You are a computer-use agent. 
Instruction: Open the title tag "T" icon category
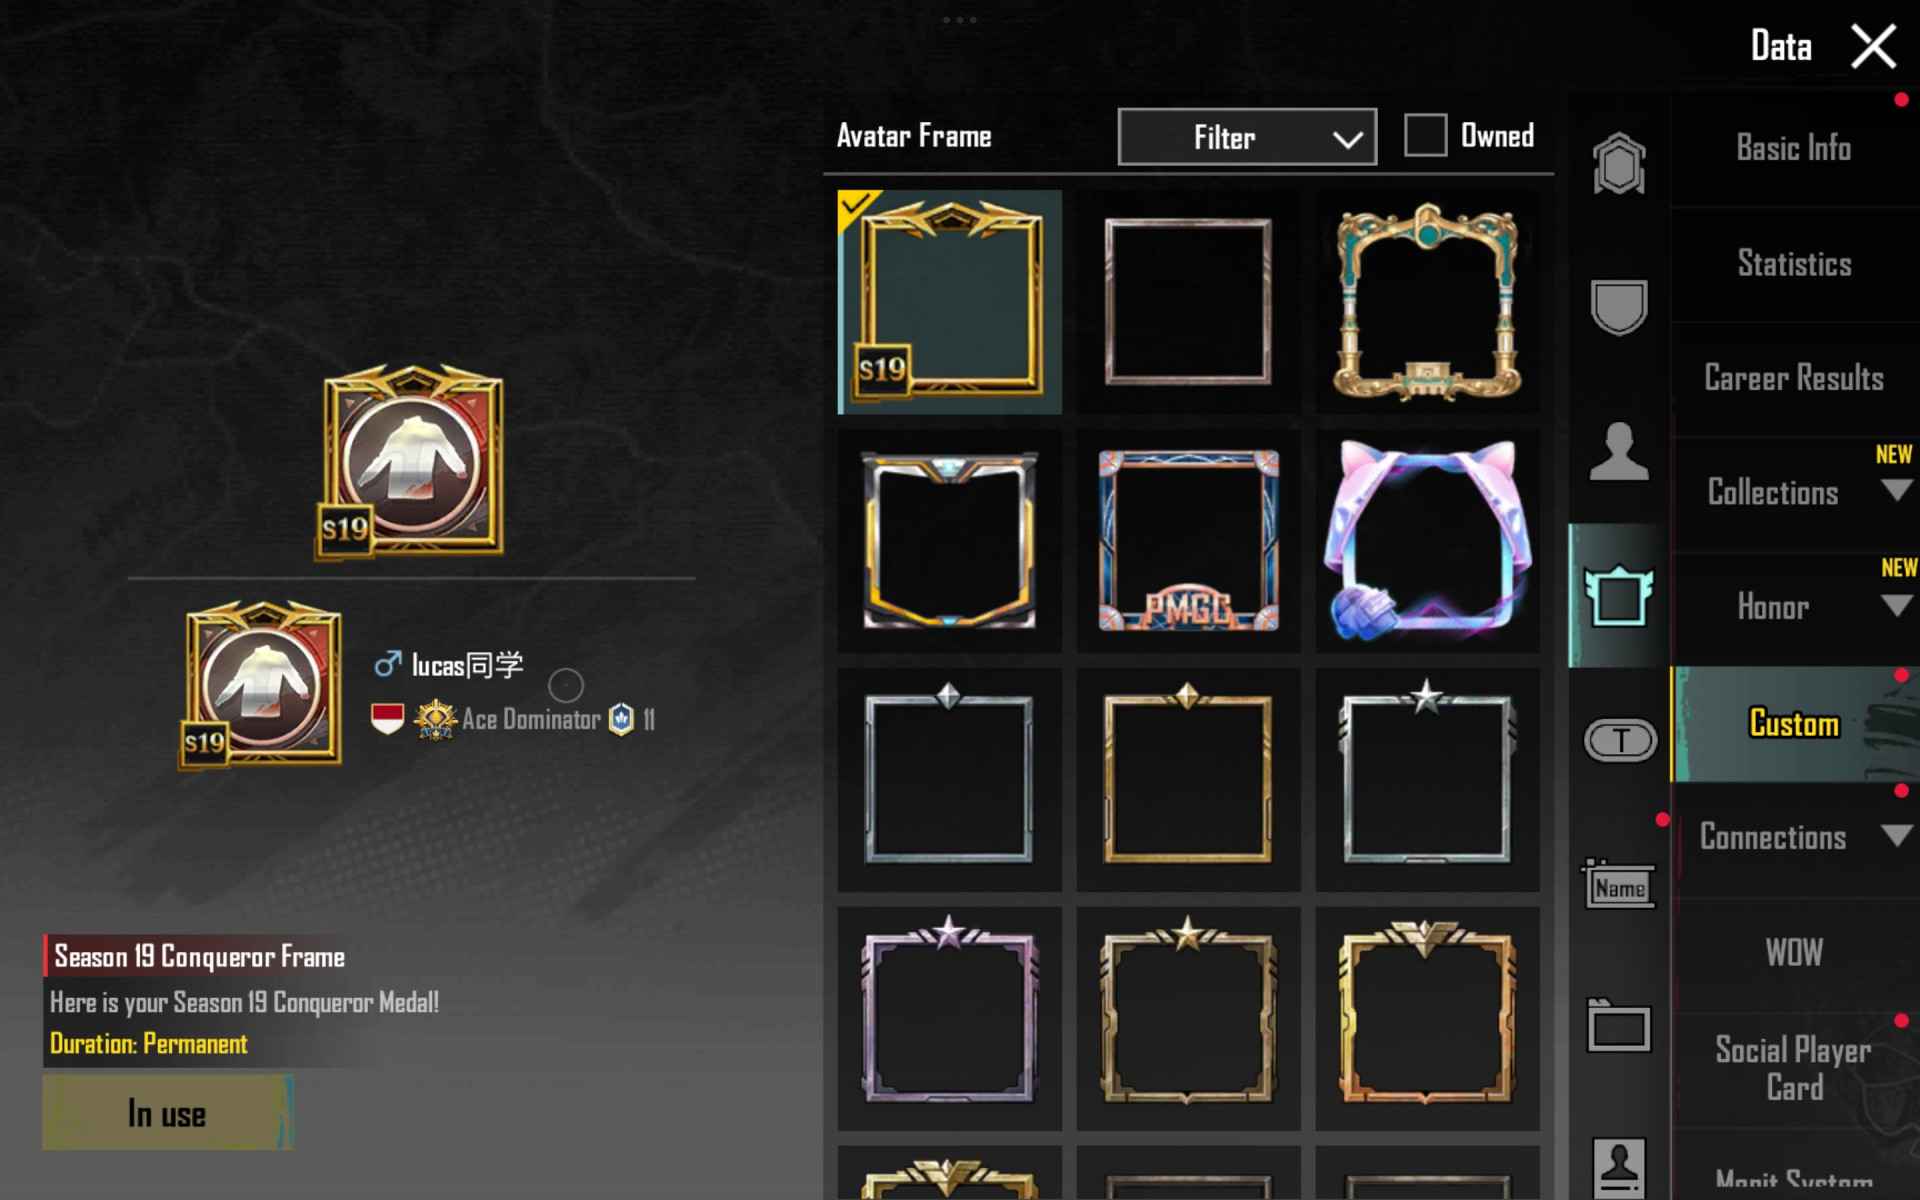point(1620,740)
